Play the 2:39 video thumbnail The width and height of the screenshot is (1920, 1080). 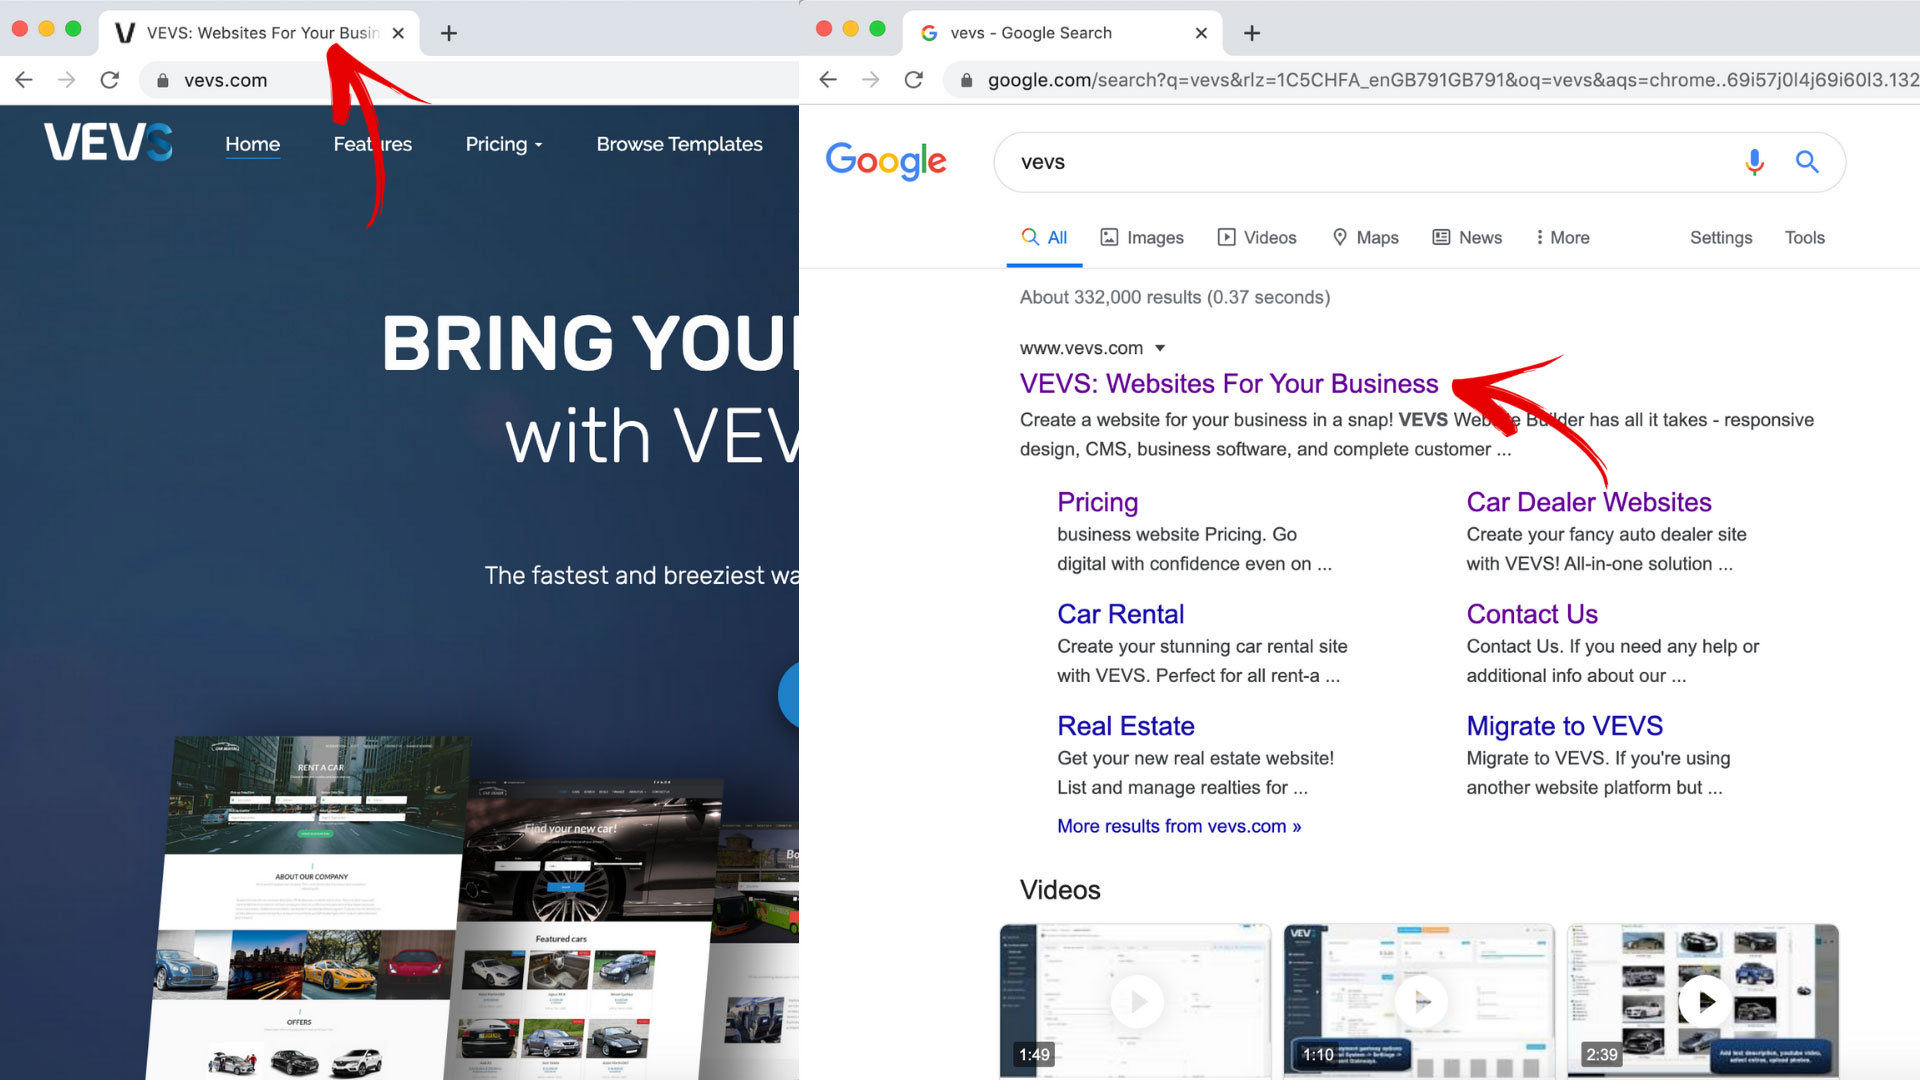(x=1703, y=1000)
